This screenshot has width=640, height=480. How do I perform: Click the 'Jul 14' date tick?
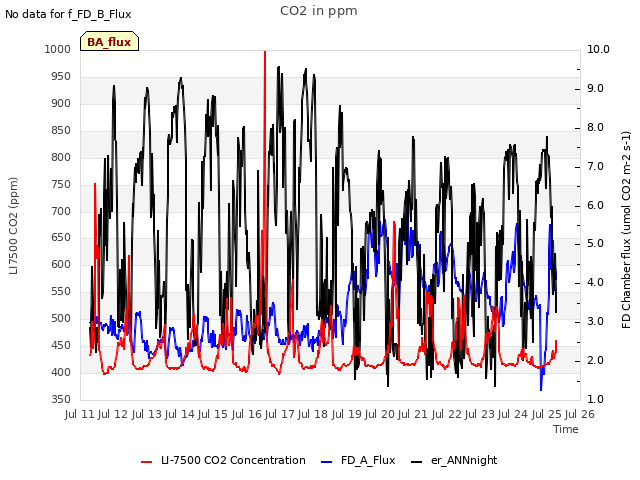[x=180, y=414]
